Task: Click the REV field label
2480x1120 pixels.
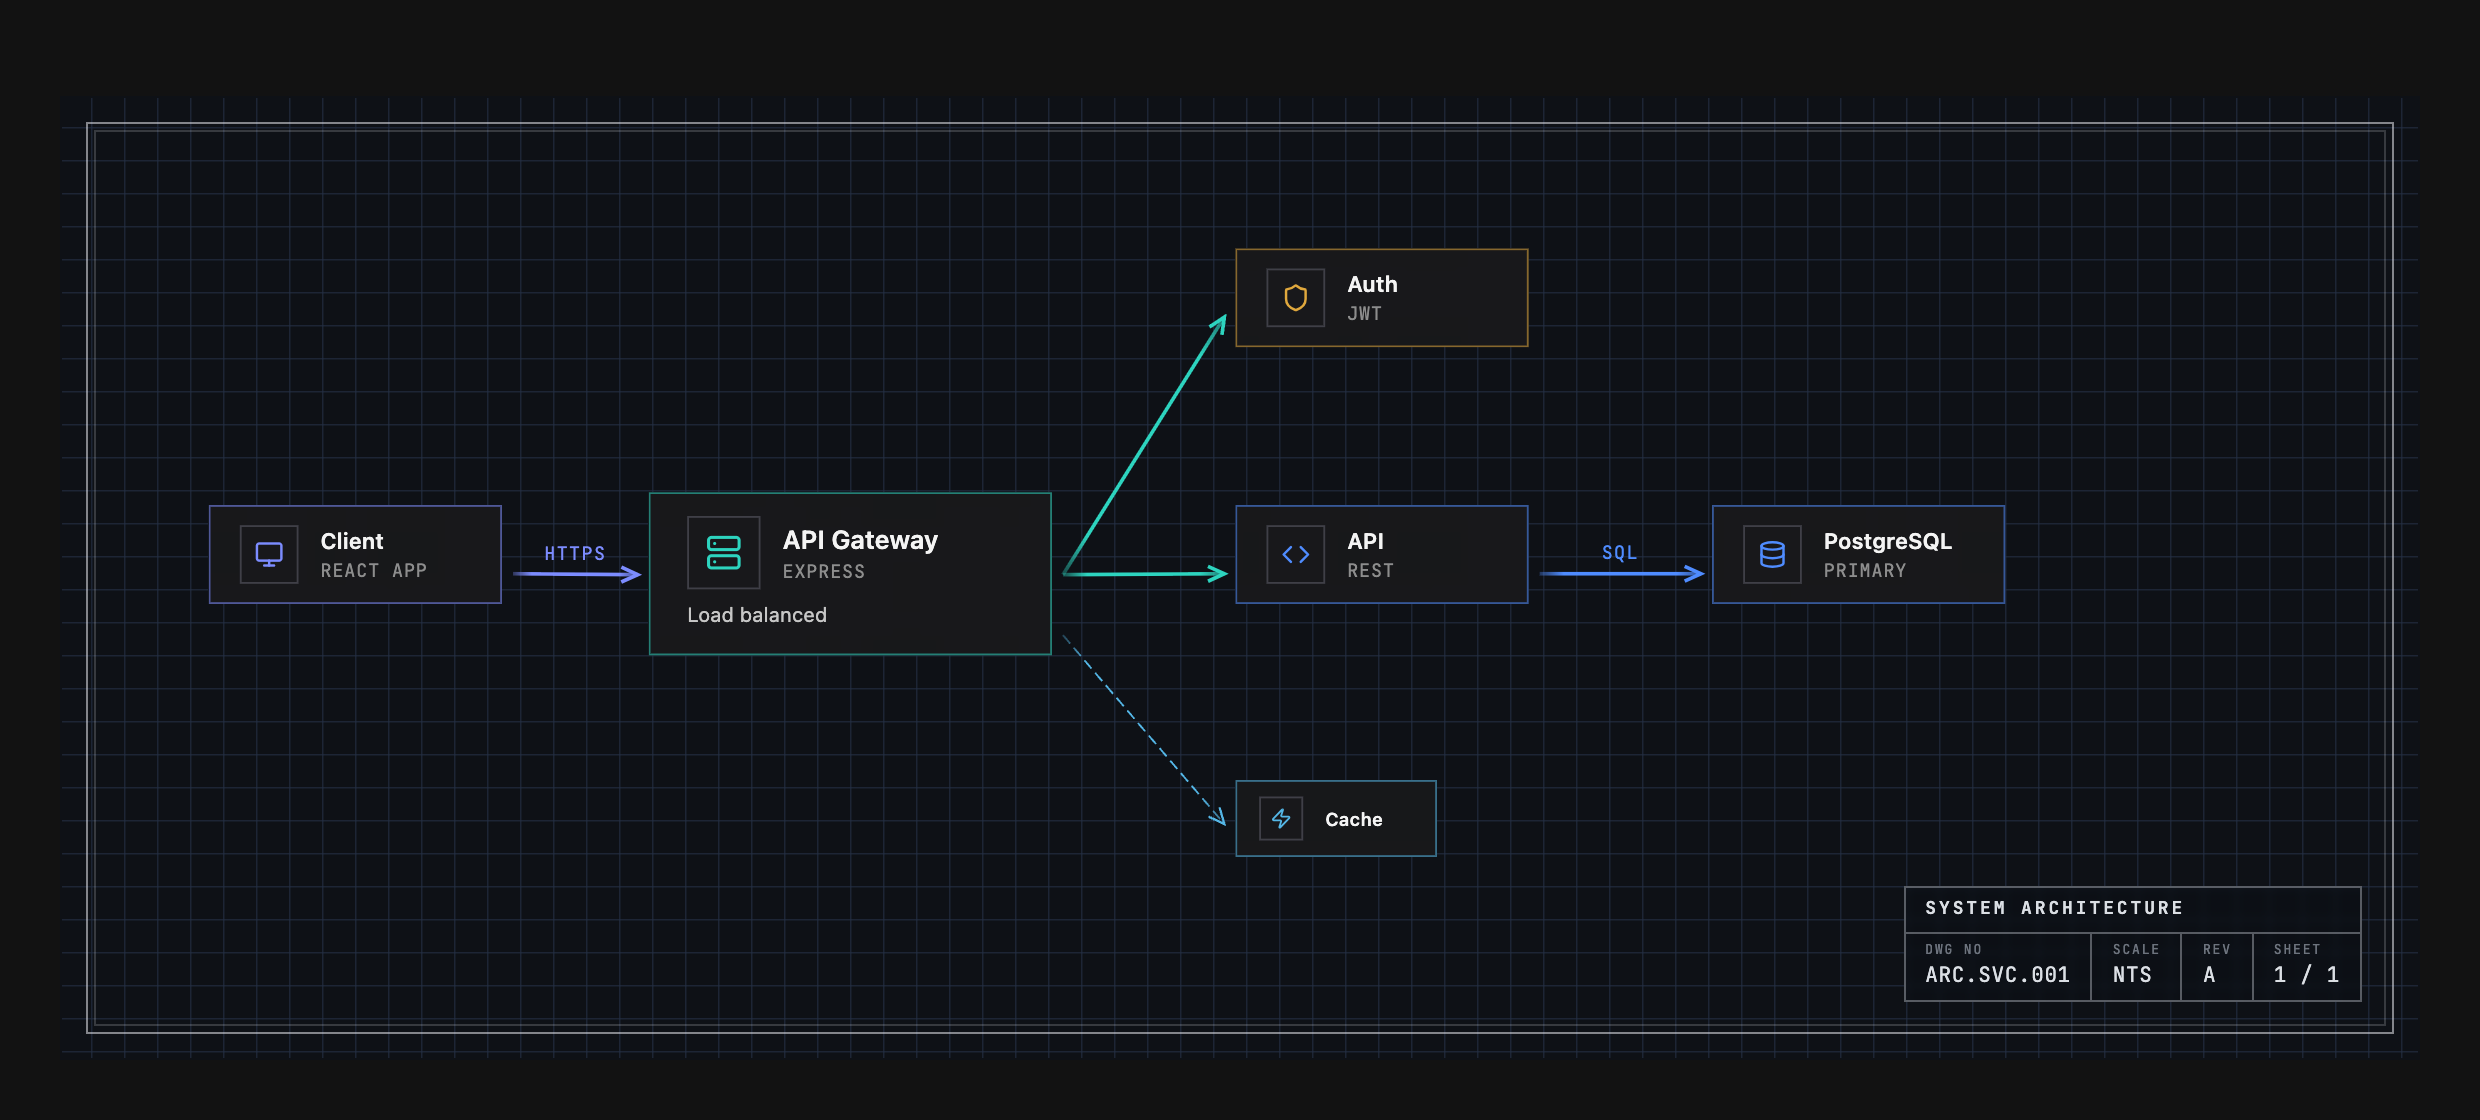Action: (2216, 949)
